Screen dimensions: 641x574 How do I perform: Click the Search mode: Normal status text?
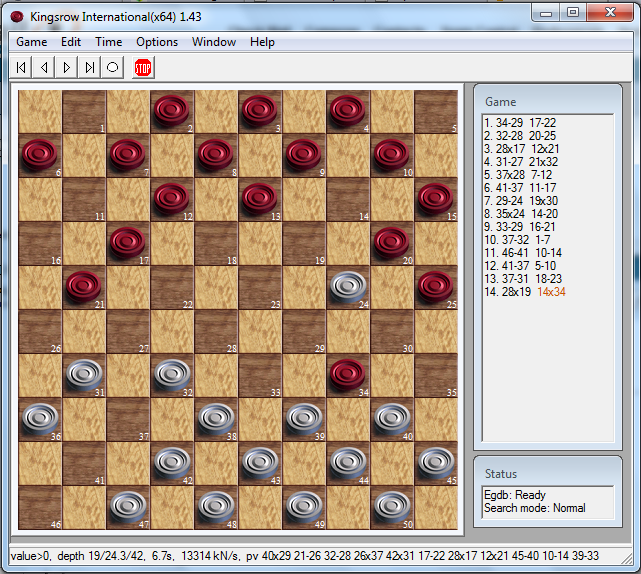click(x=535, y=508)
